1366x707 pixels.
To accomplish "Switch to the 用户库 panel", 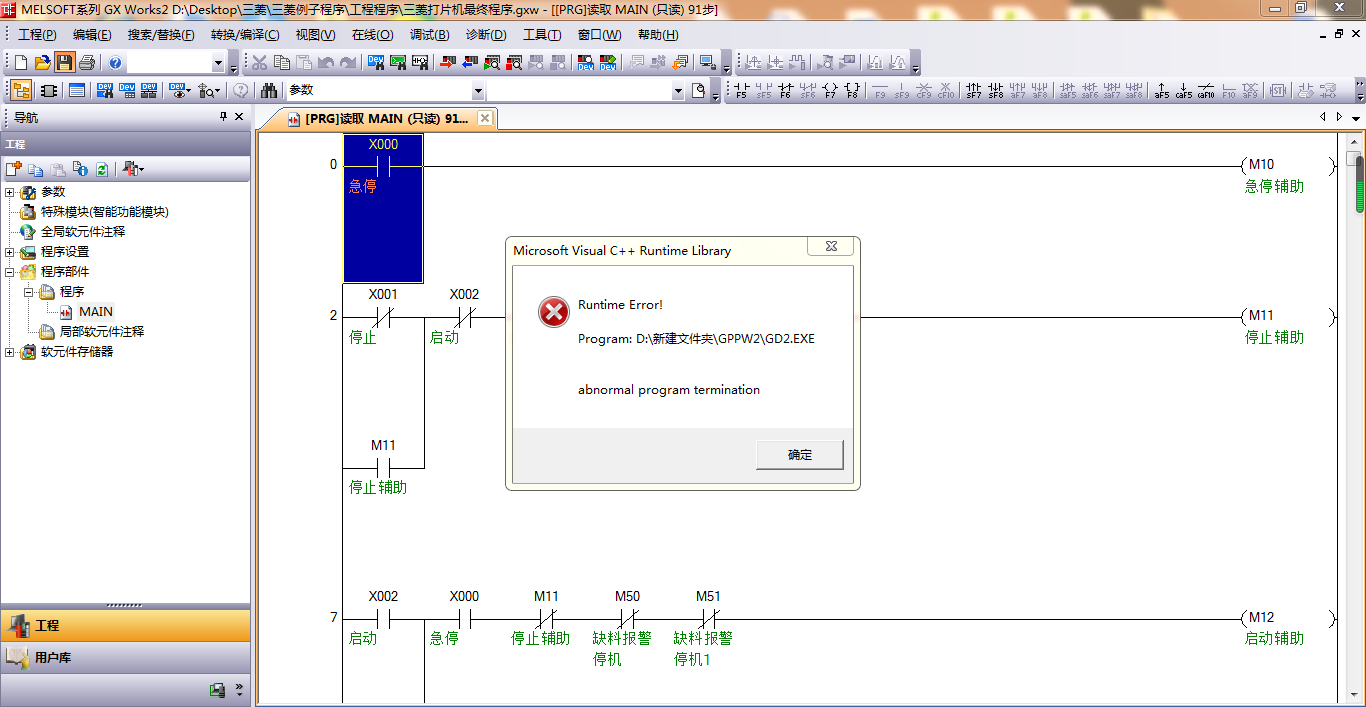I will coord(53,658).
